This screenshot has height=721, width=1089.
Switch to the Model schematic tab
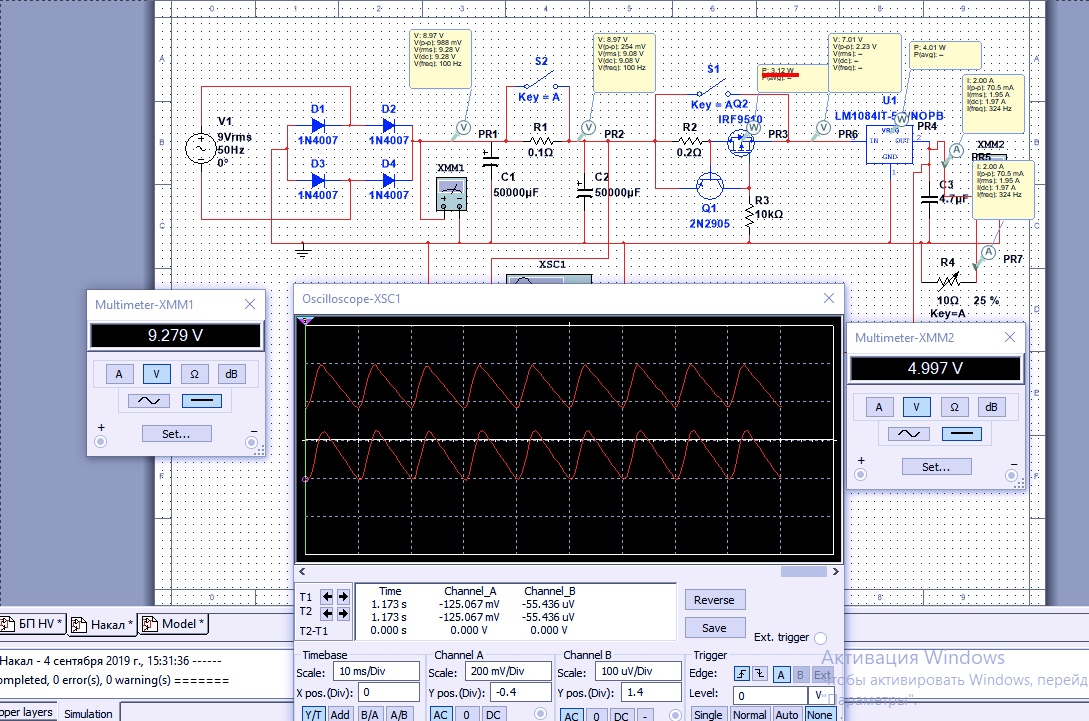(173, 624)
